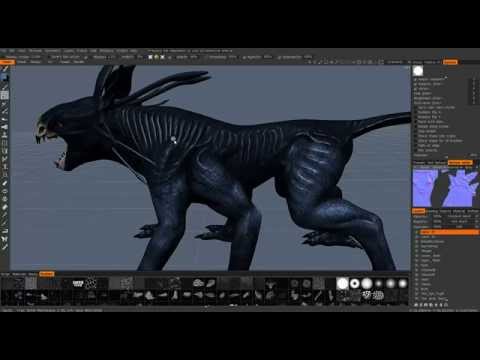Toggle visibility of the highlighted orange layer

tap(416, 232)
